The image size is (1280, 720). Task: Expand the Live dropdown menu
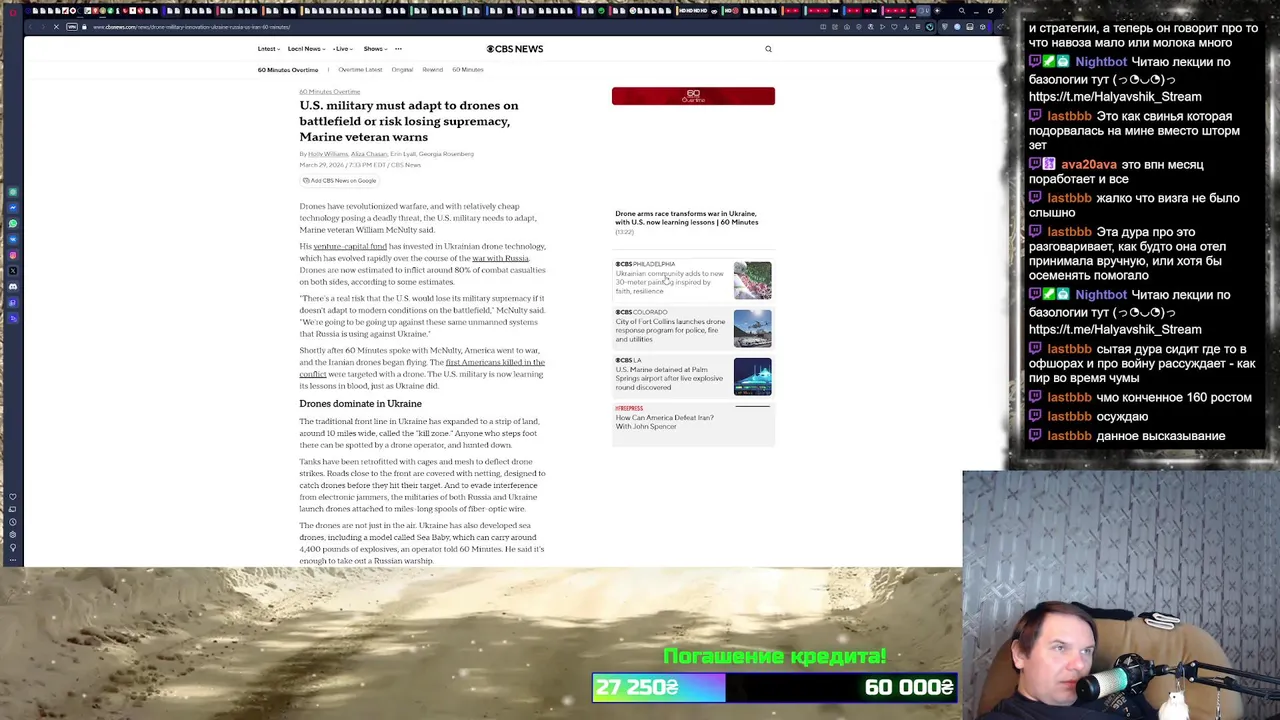(343, 49)
